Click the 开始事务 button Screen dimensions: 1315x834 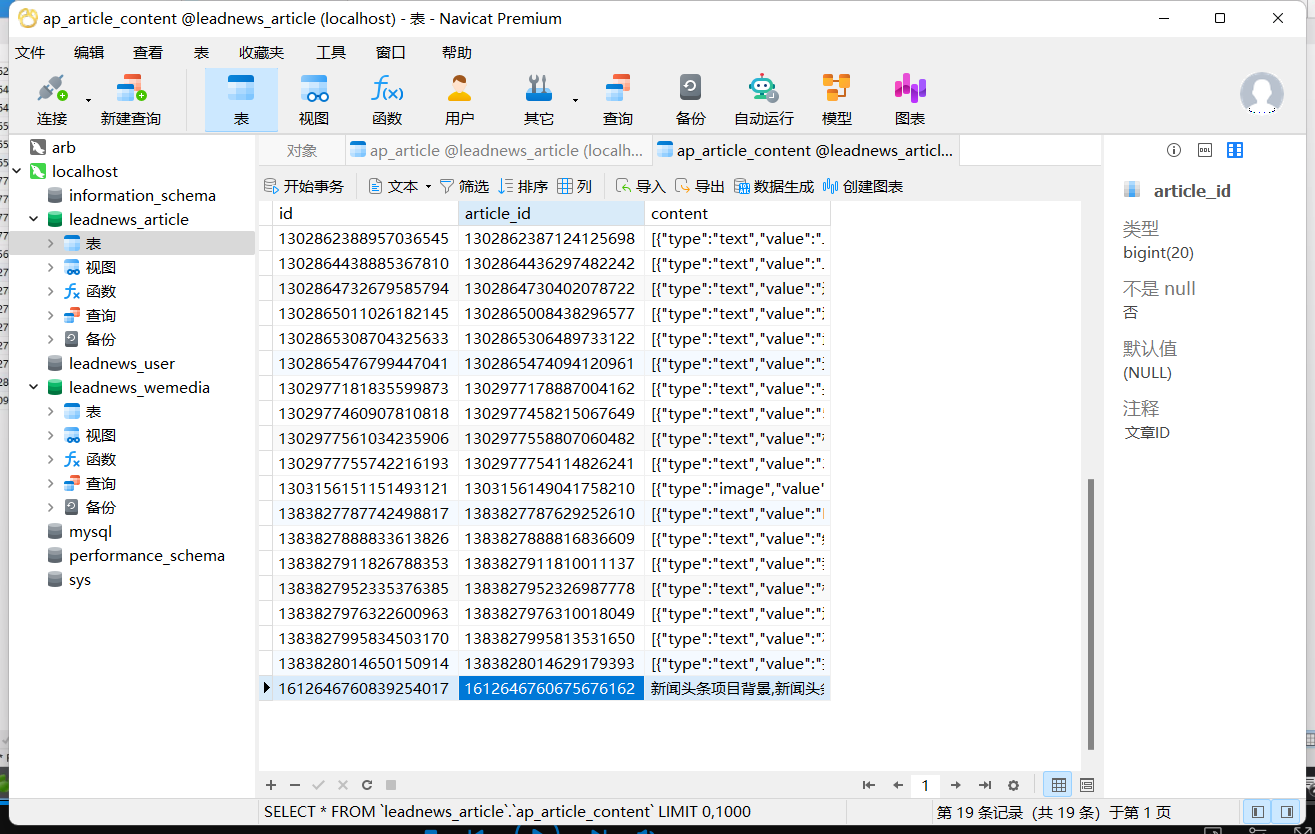(304, 186)
